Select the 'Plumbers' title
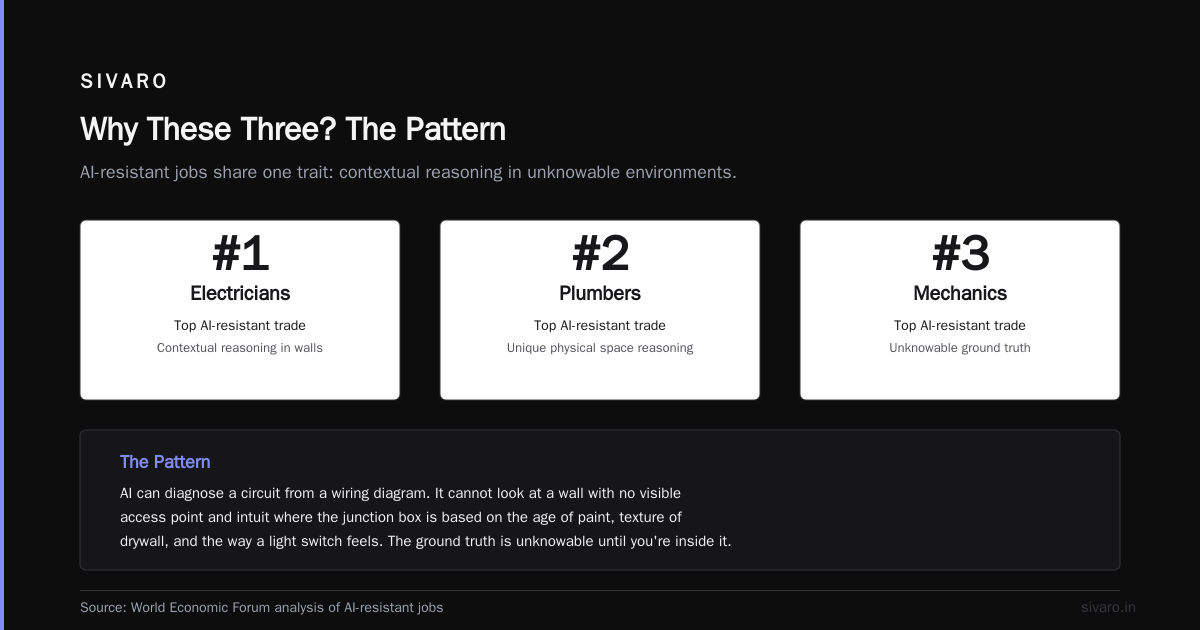 [600, 293]
